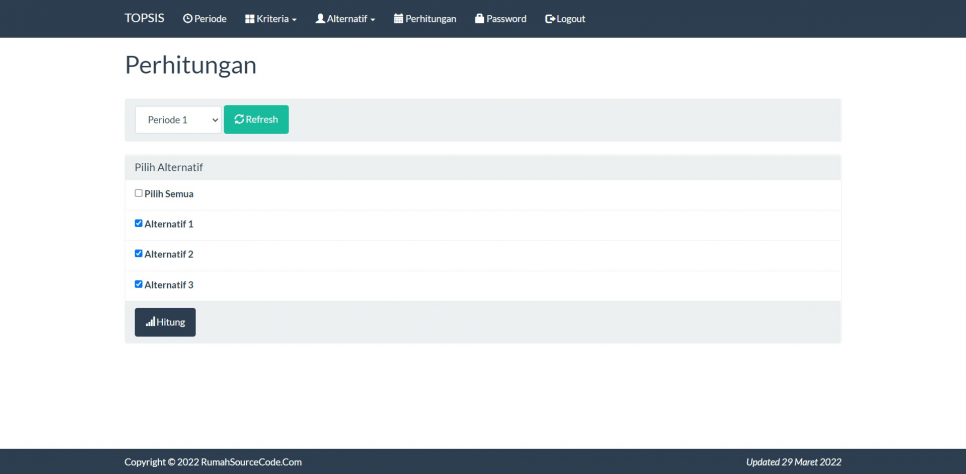Click the circular arrows icon in Refresh
966x474 pixels.
pos(239,120)
